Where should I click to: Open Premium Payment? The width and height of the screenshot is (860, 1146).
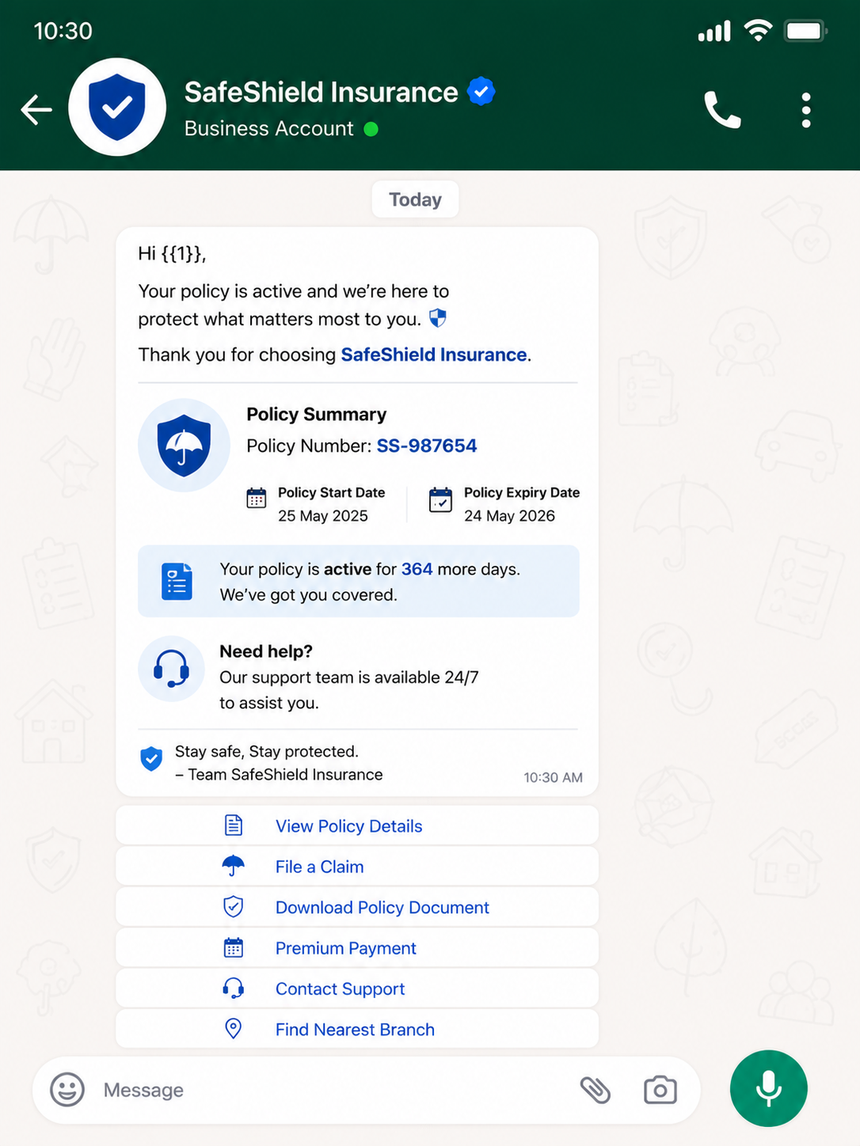pyautogui.click(x=357, y=948)
